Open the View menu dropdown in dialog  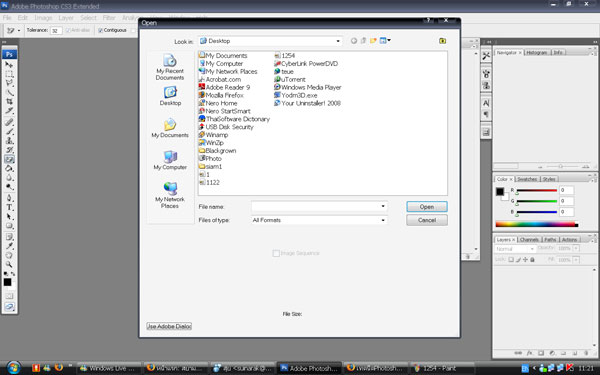click(x=385, y=41)
